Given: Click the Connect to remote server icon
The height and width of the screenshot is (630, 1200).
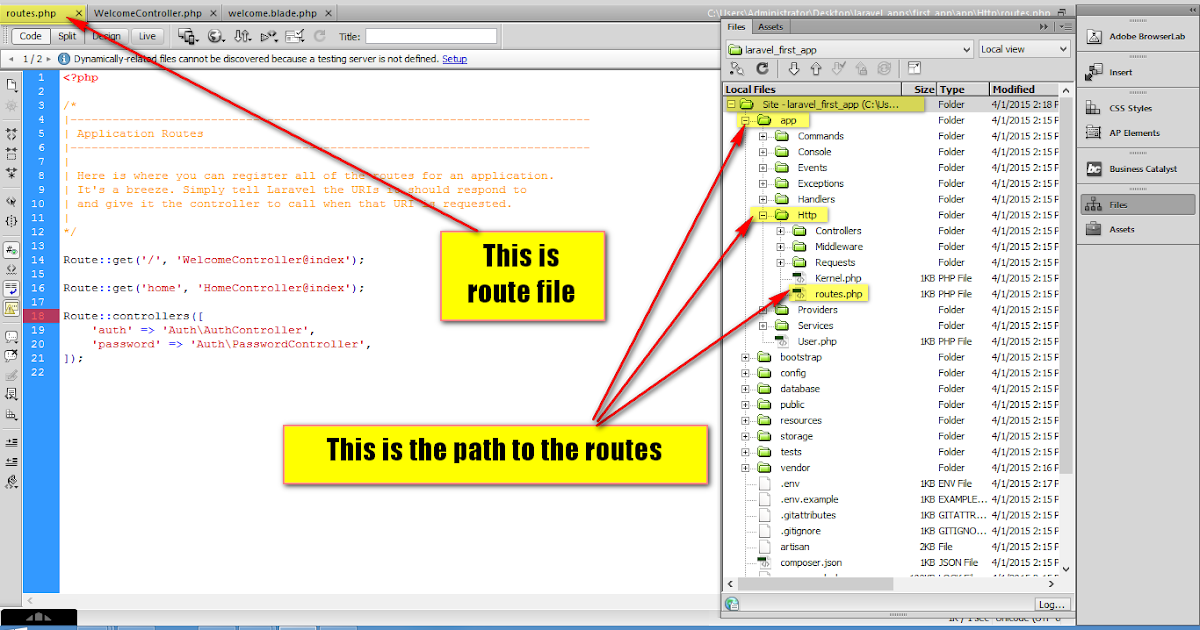Looking at the screenshot, I should pos(737,68).
